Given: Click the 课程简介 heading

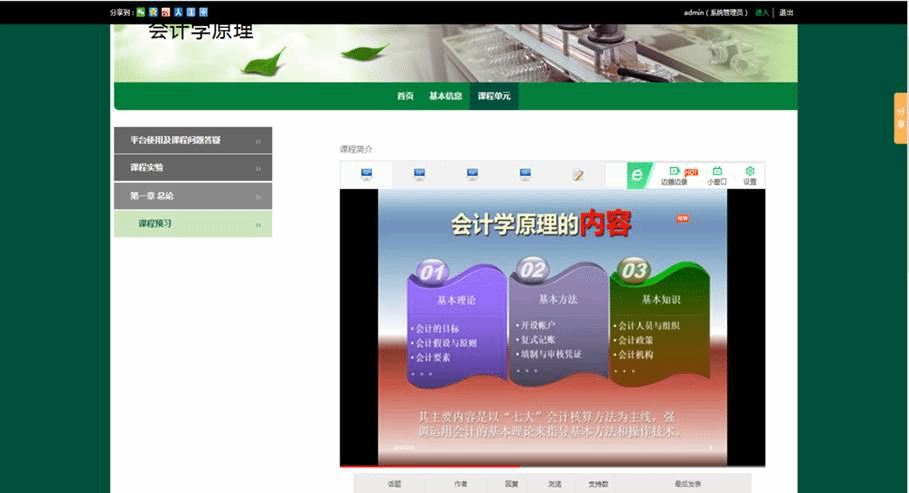Looking at the screenshot, I should point(356,149).
